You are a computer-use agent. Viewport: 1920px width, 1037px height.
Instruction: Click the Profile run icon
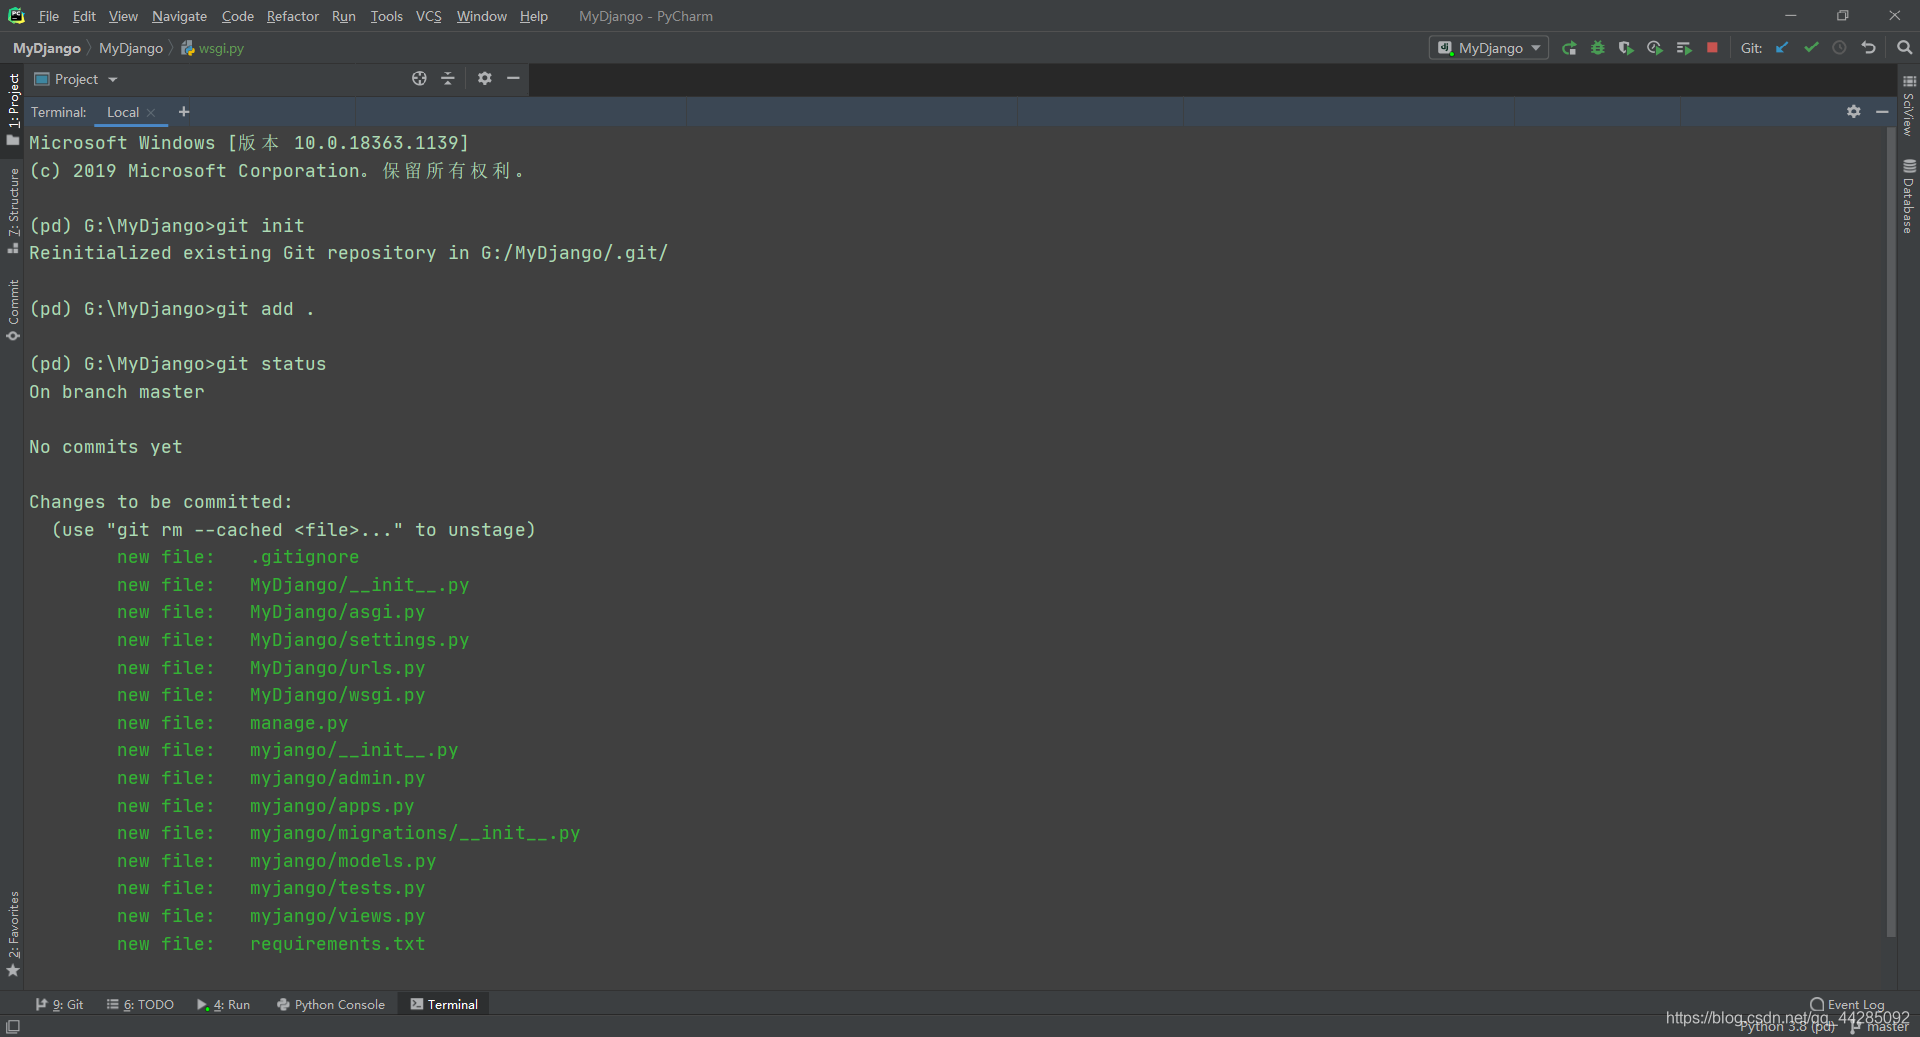1655,48
